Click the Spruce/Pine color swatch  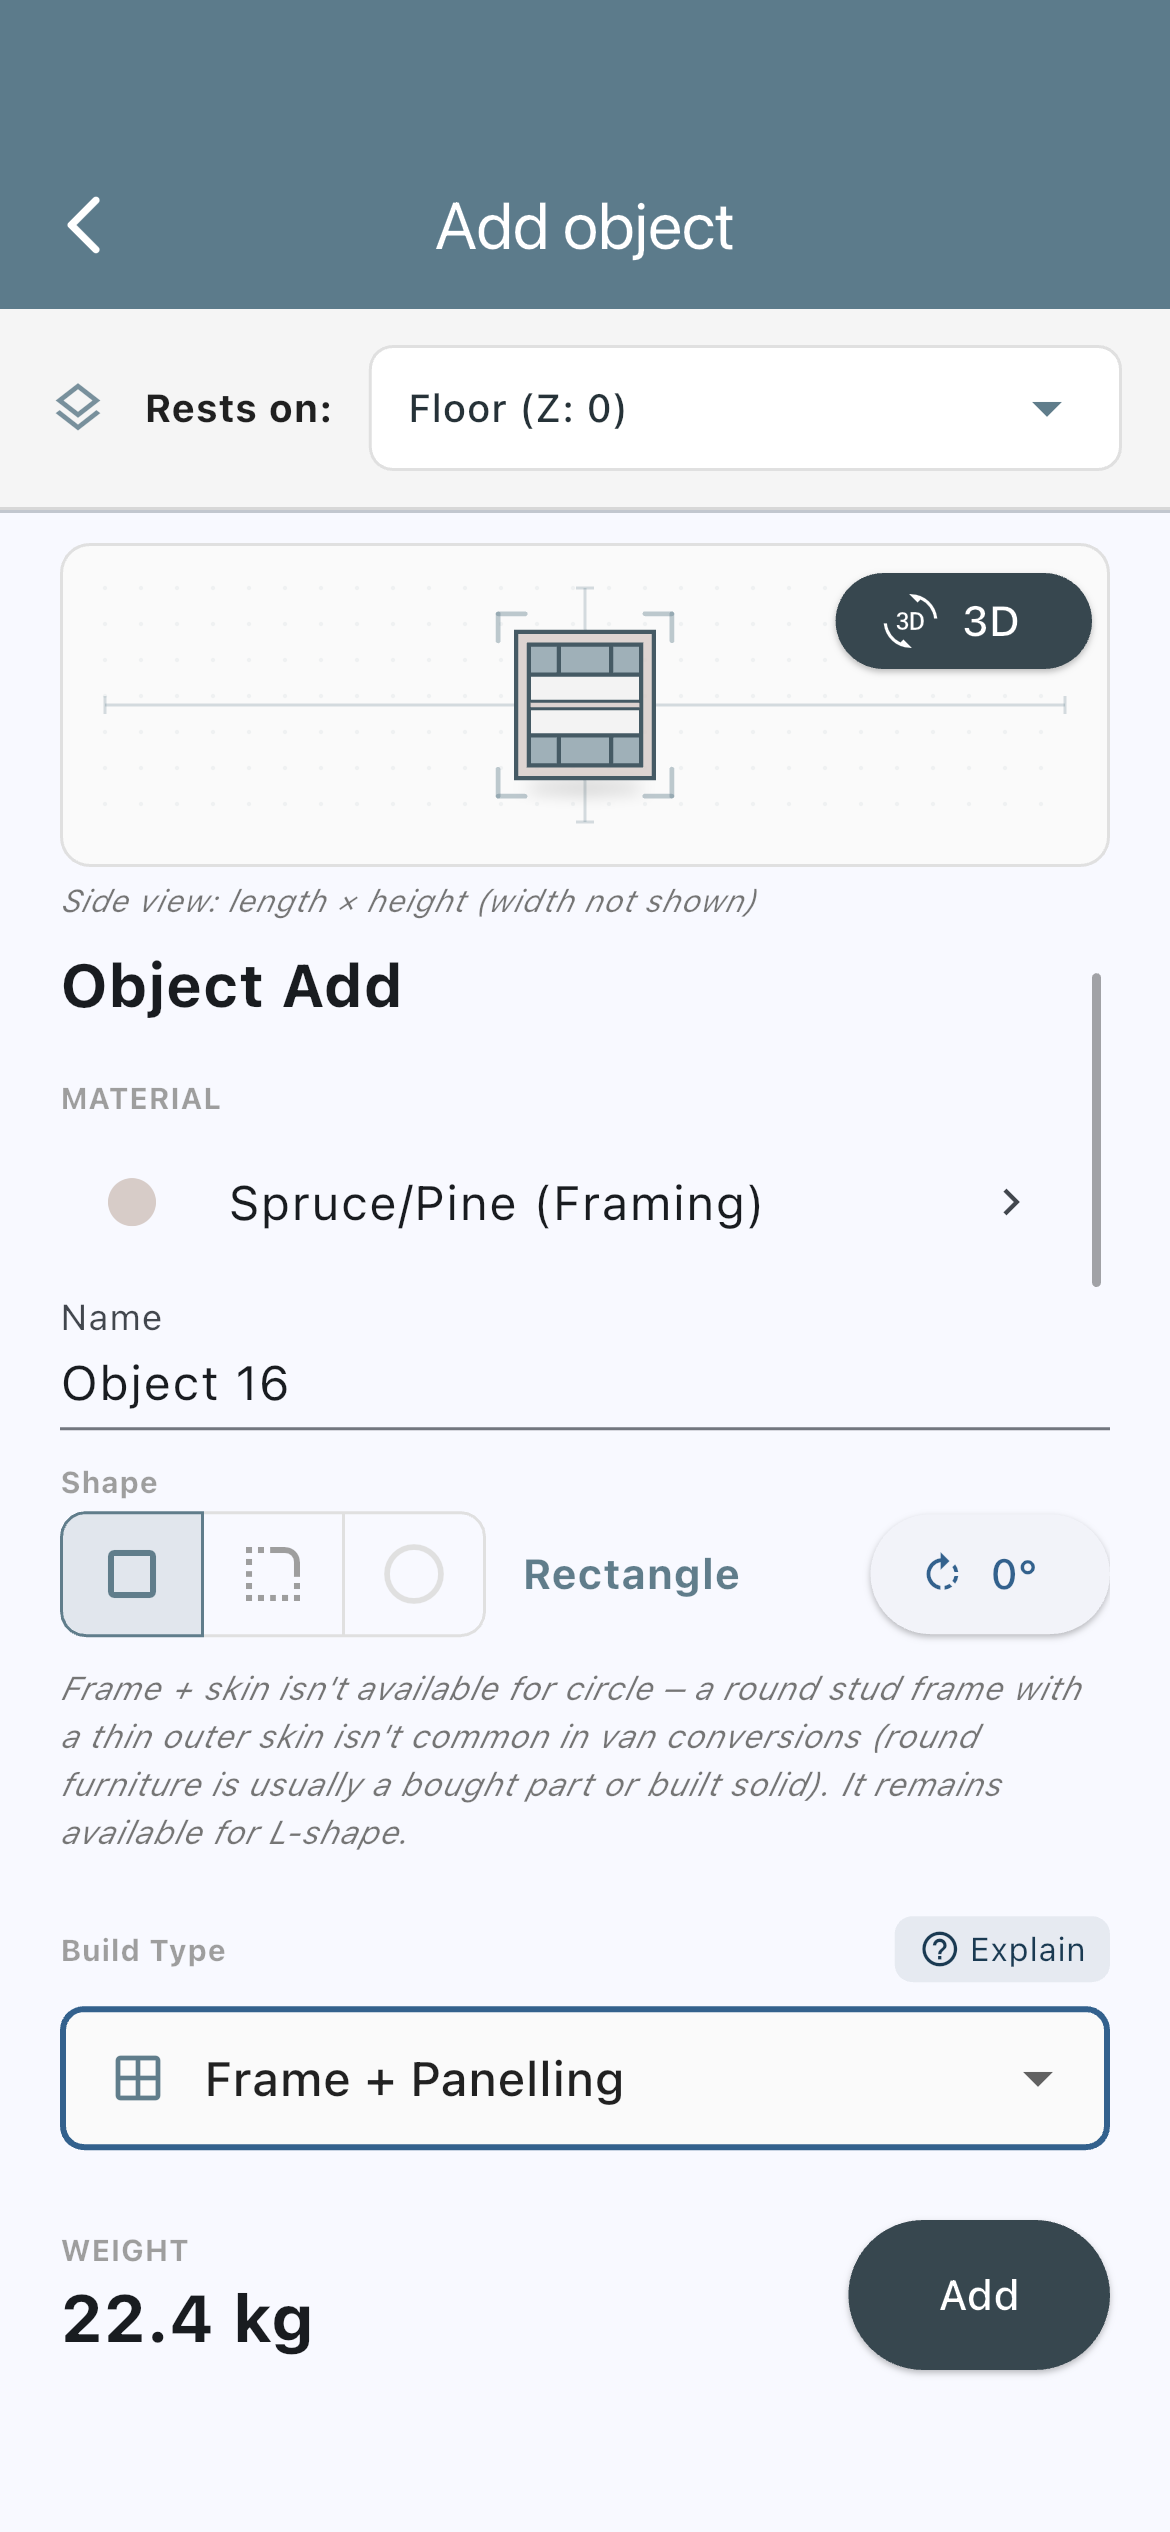[x=132, y=1202]
